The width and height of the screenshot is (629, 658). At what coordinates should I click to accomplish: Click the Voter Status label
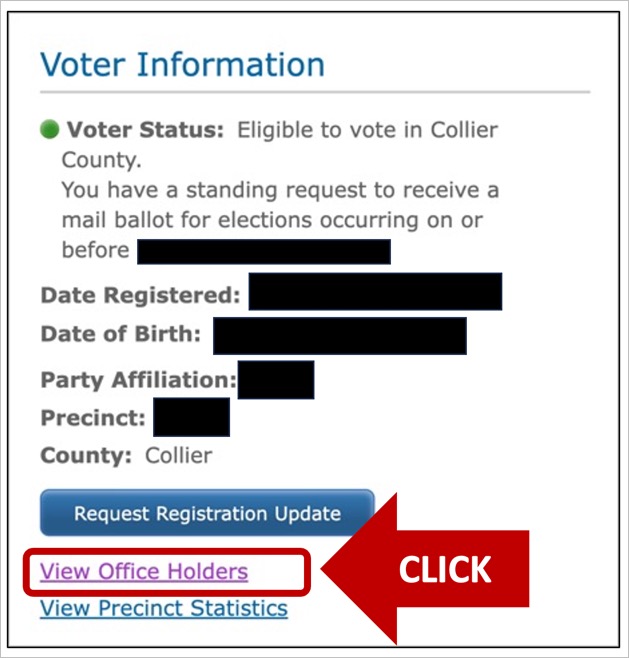pos(146,130)
